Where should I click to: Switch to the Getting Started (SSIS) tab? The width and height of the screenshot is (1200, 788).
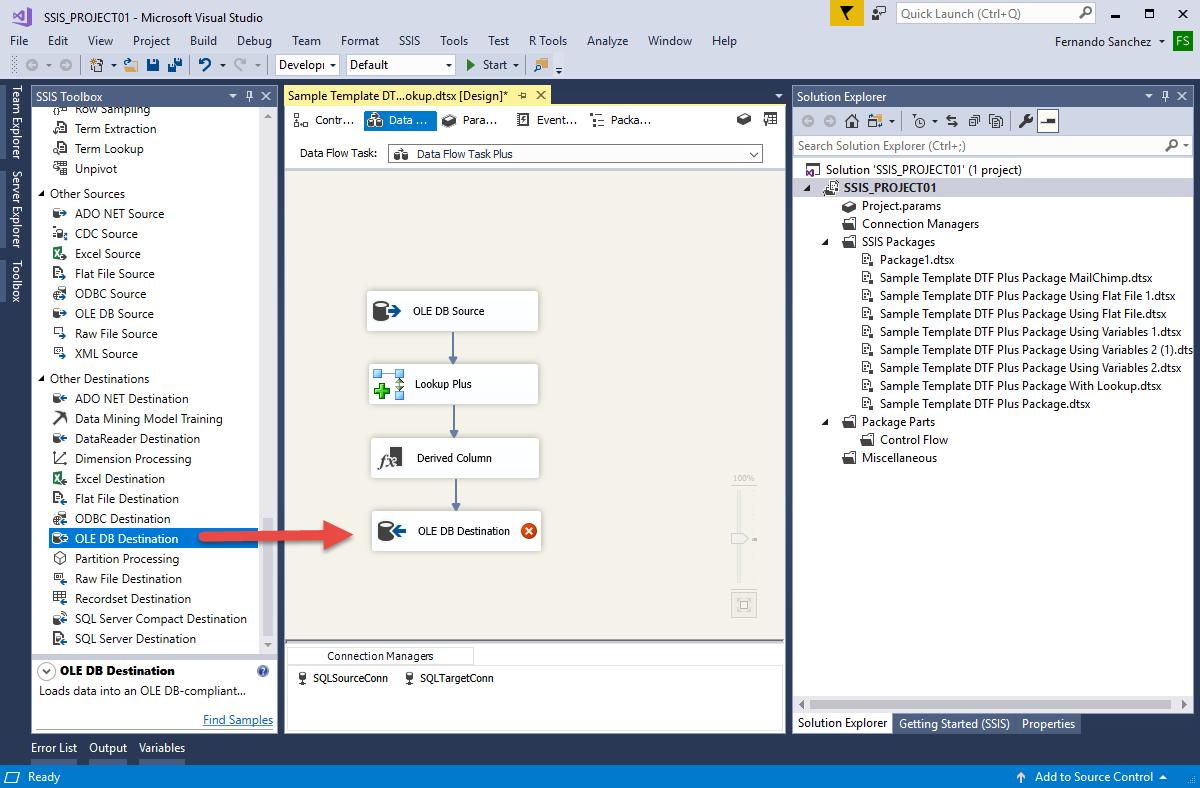pyautogui.click(x=954, y=724)
